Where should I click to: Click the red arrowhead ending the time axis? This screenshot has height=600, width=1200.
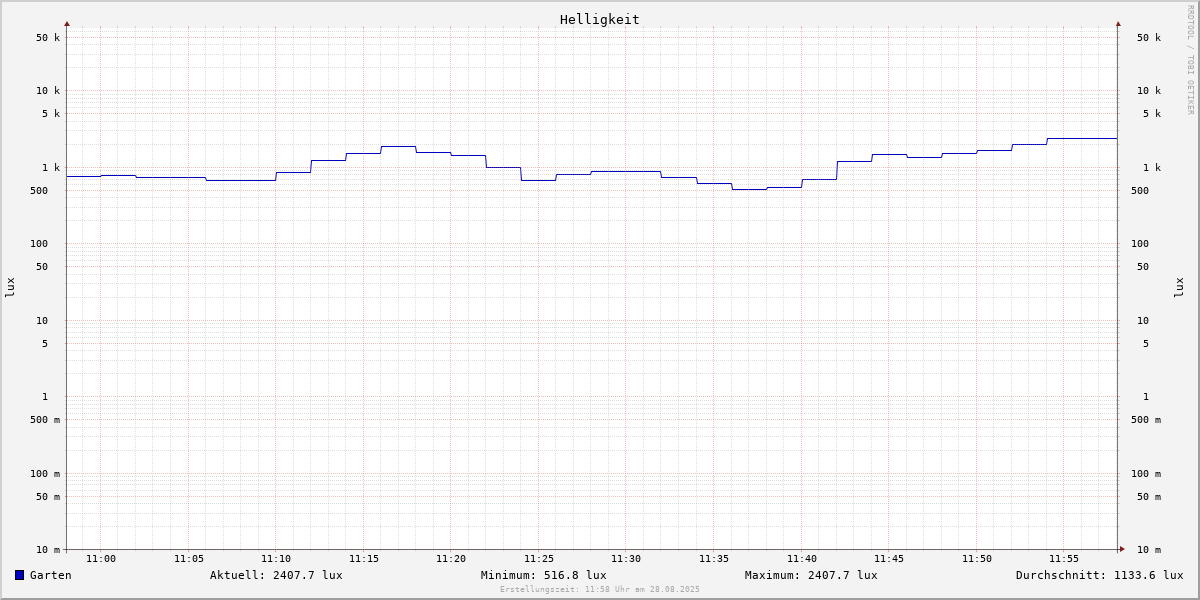pyautogui.click(x=1122, y=549)
